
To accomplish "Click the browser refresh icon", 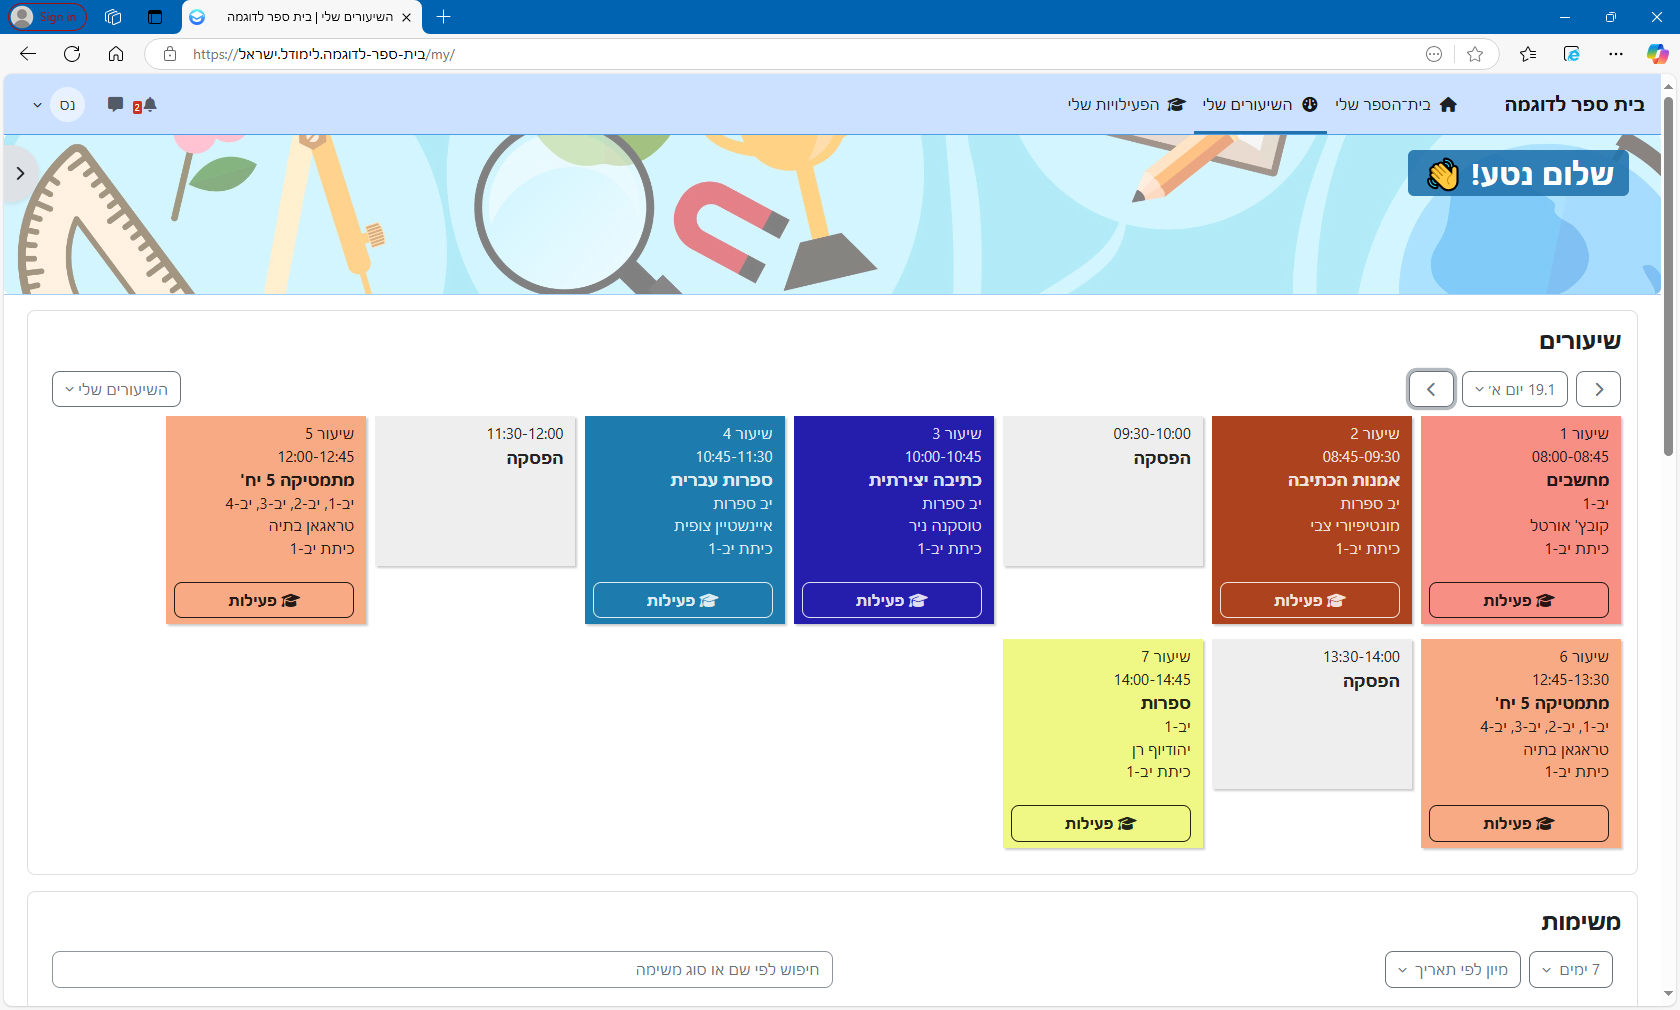I will (71, 54).
